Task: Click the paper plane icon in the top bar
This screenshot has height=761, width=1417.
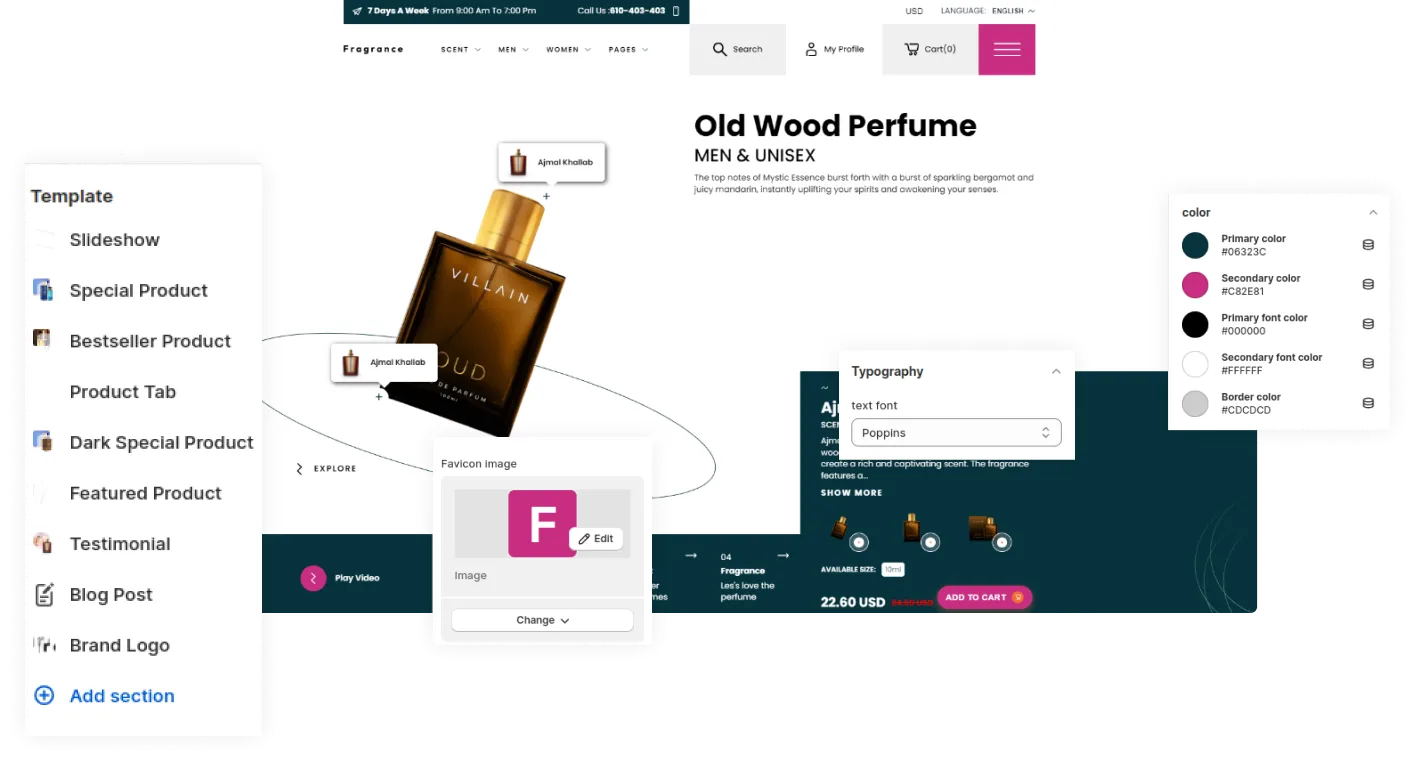Action: [x=357, y=11]
